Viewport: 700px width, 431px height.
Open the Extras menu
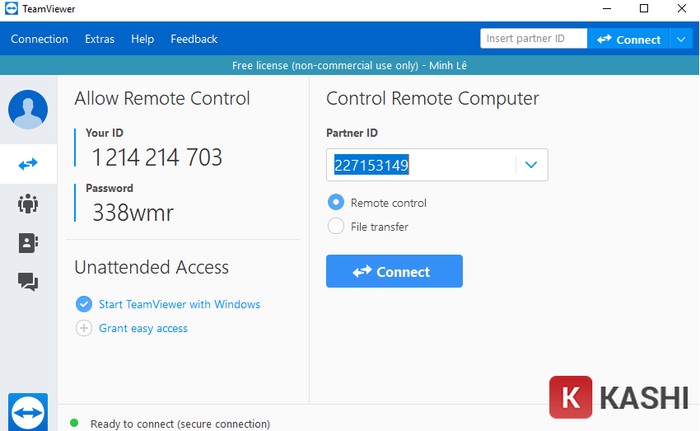pos(100,39)
